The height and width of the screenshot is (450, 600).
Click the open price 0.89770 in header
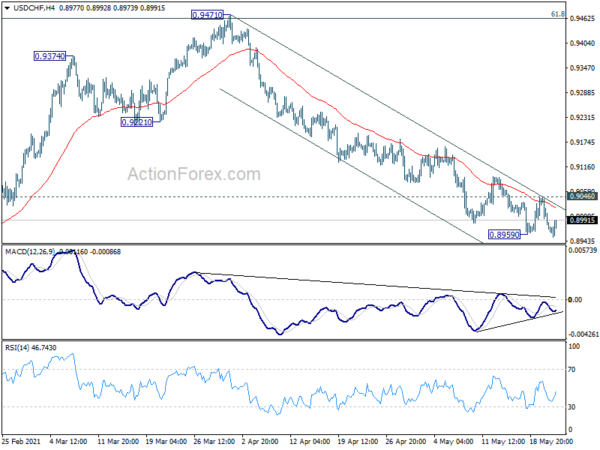[x=72, y=8]
